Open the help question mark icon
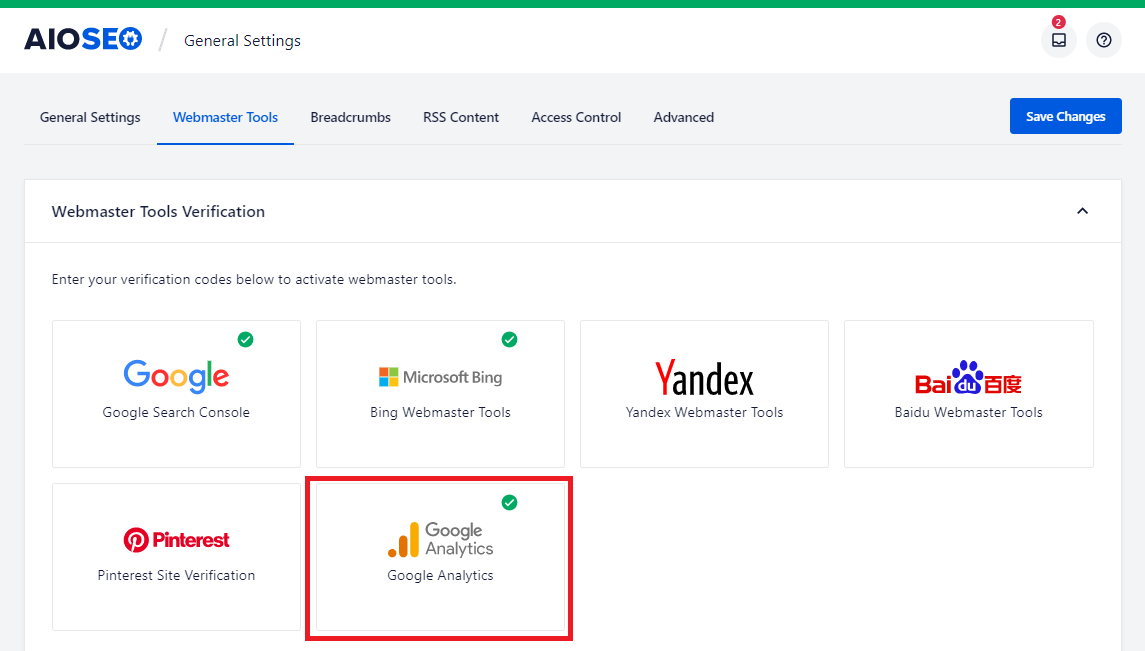 pos(1103,40)
